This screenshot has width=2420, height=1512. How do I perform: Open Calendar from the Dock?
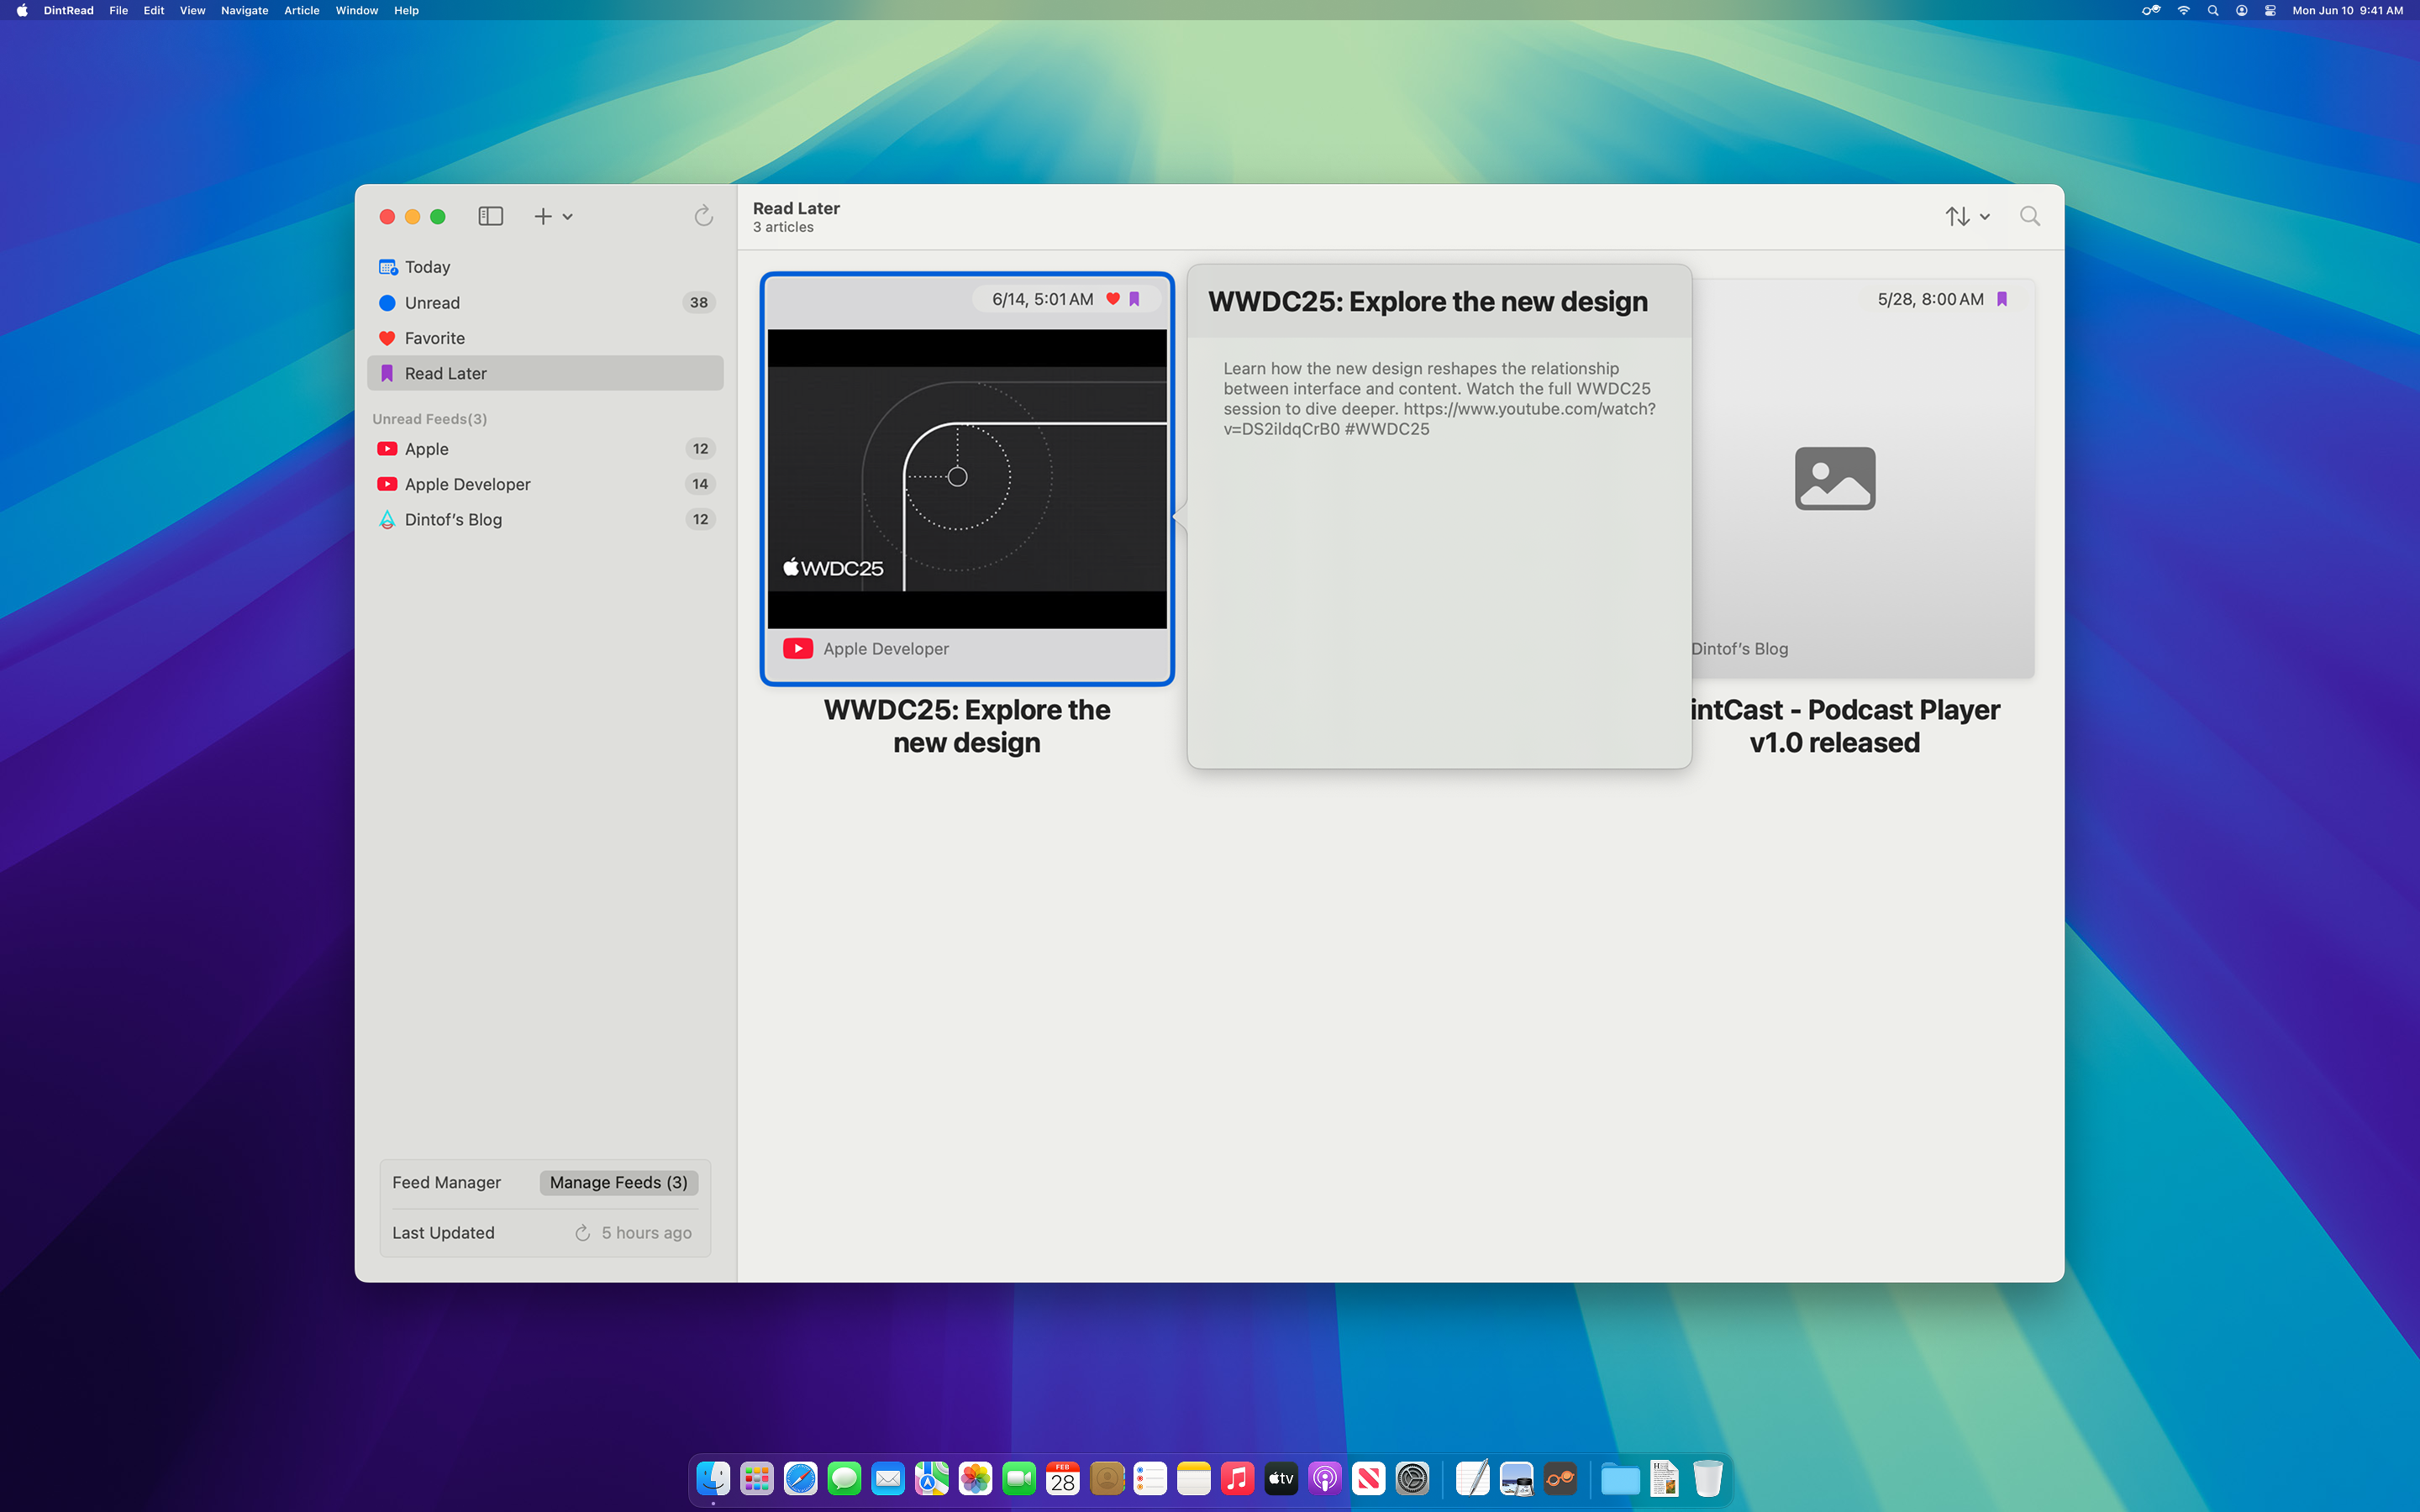click(1063, 1478)
